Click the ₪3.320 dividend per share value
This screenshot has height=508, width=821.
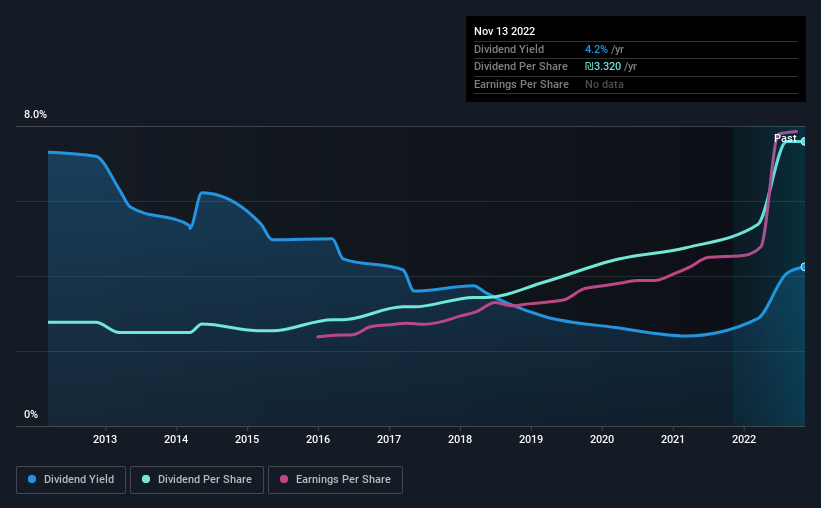pyautogui.click(x=607, y=66)
